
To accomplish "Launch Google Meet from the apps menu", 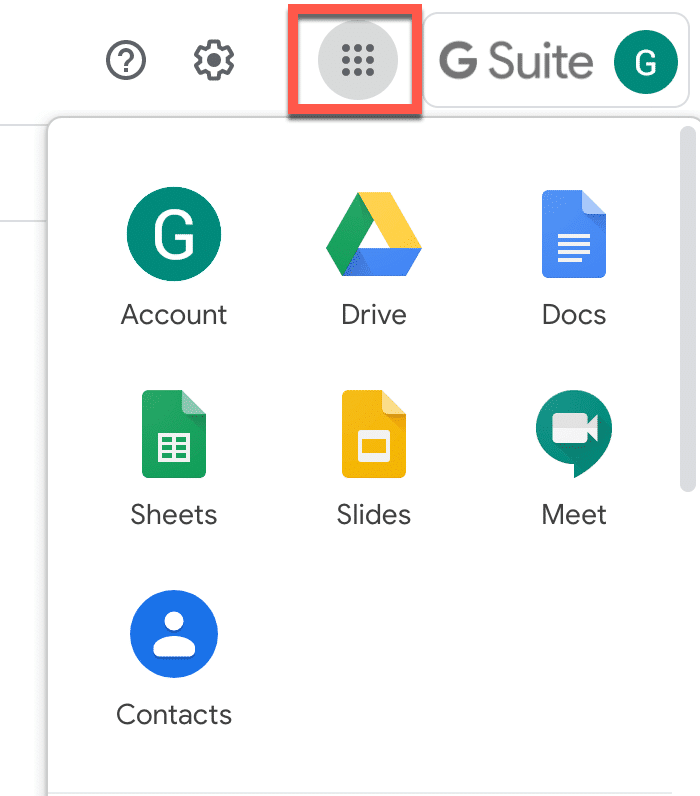I will pos(574,434).
